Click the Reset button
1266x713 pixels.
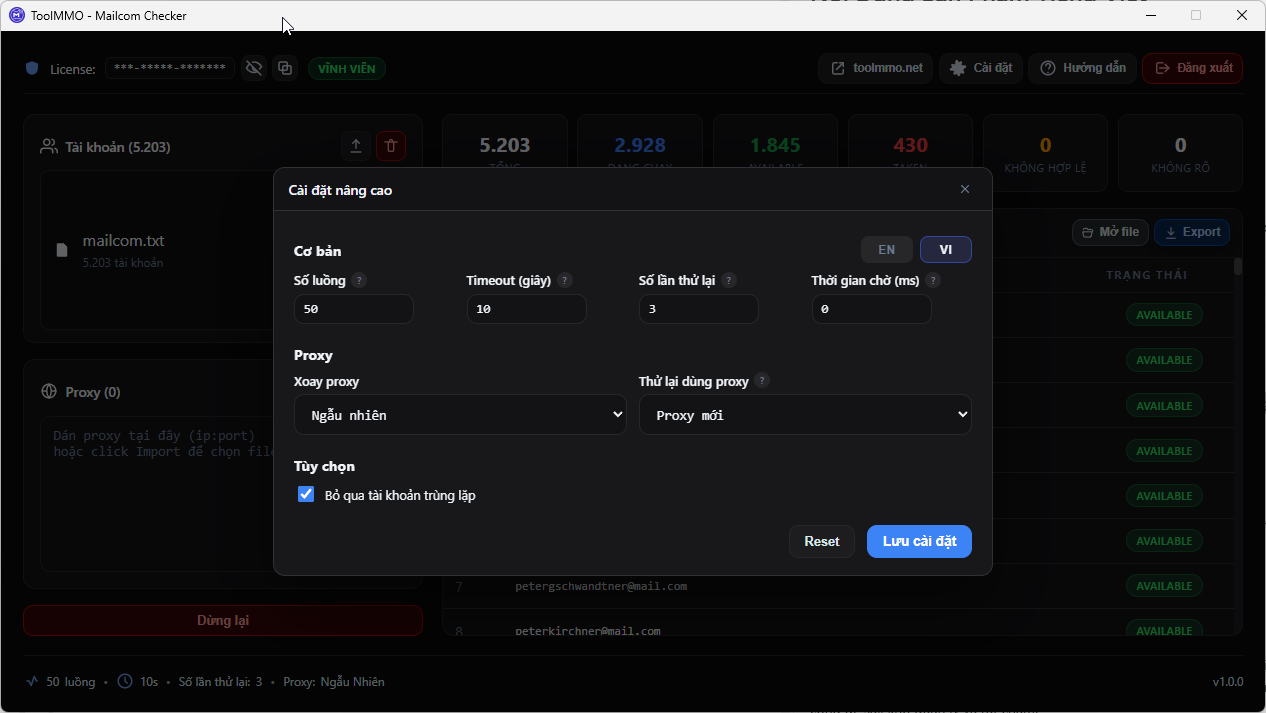click(822, 541)
